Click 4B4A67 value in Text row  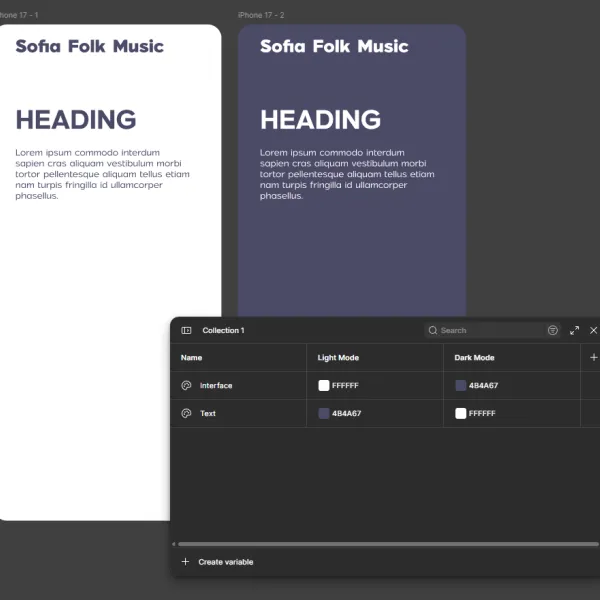(x=346, y=413)
